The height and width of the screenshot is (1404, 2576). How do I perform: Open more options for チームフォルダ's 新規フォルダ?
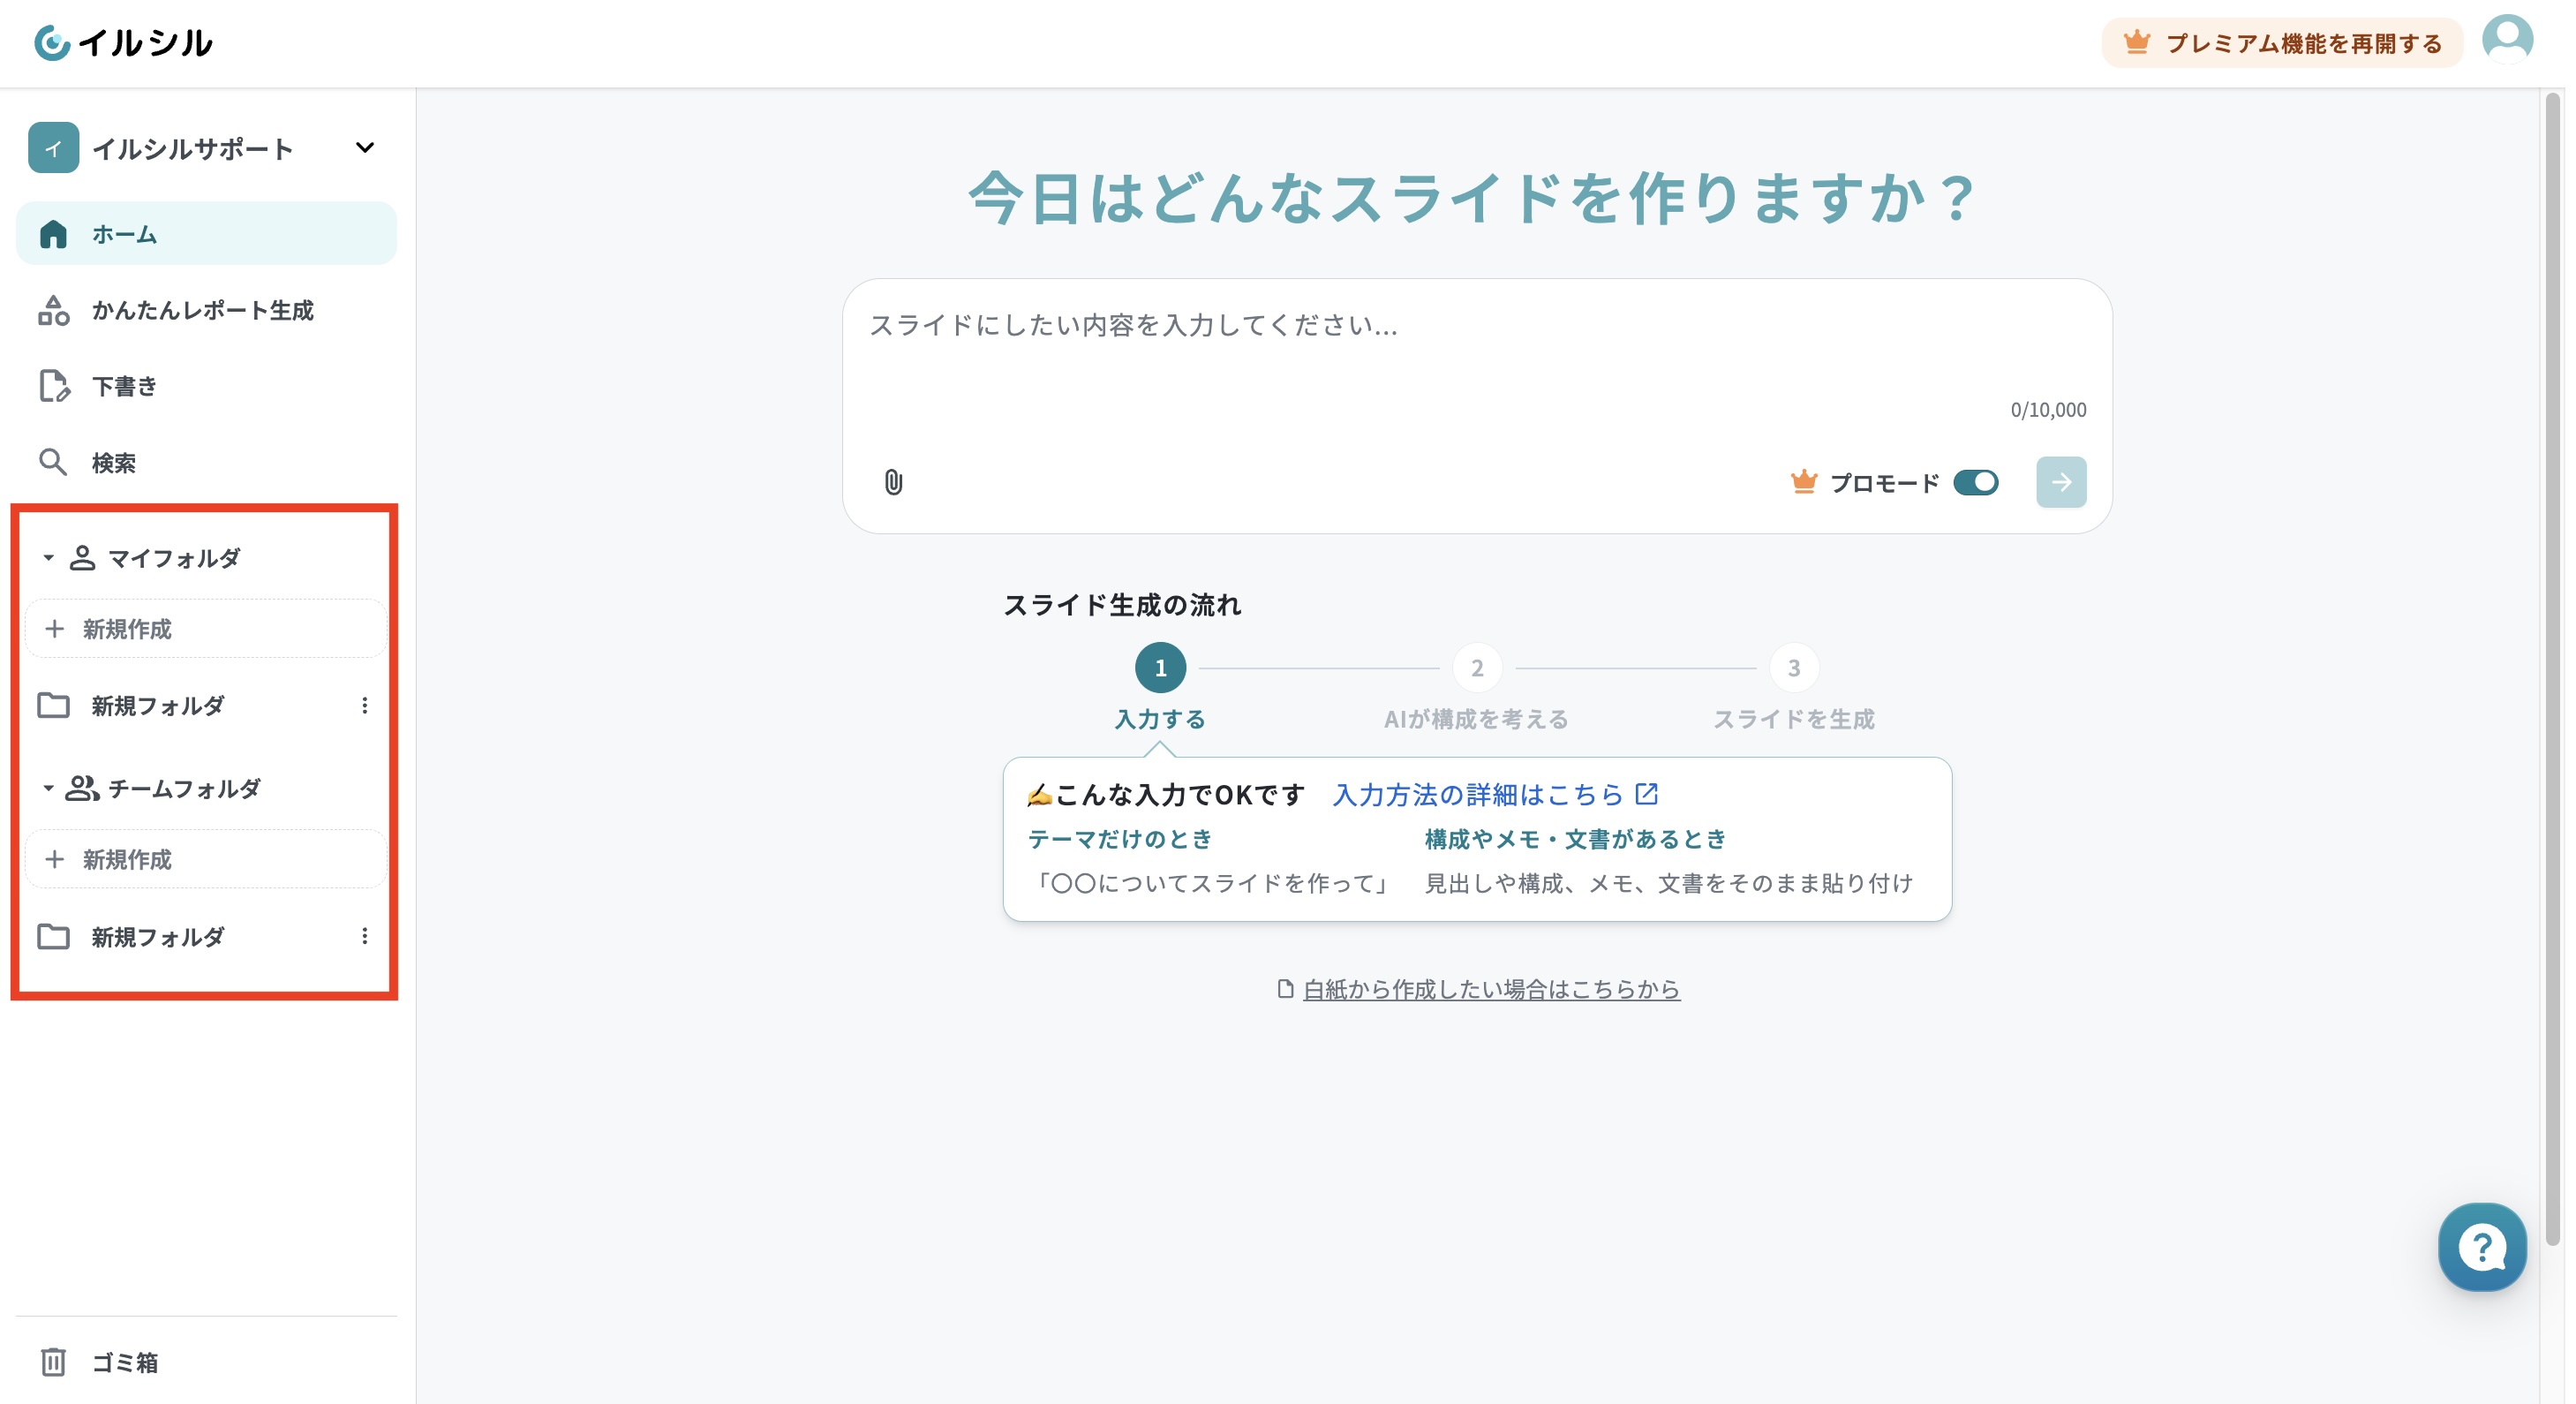coord(365,936)
